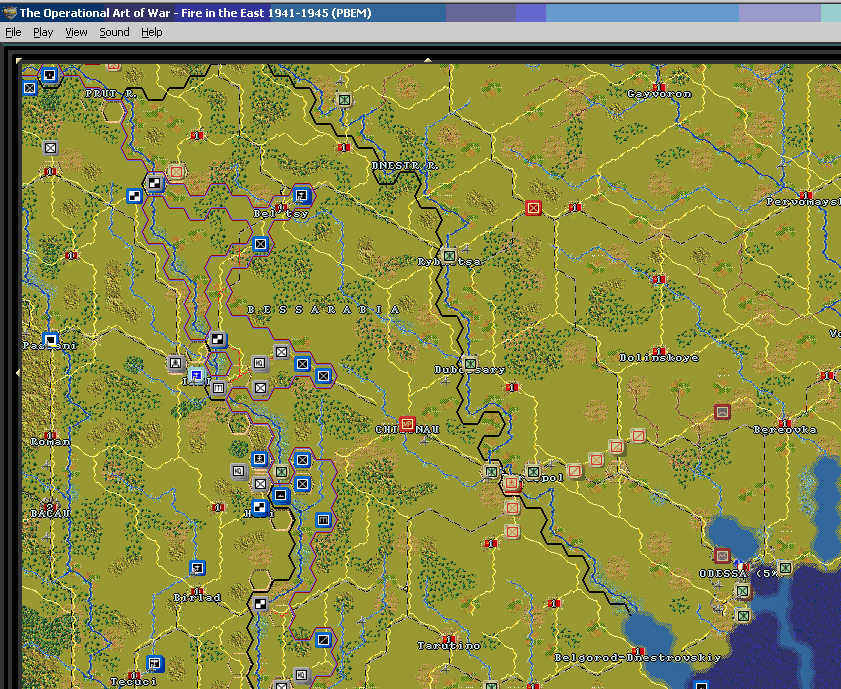Select the red-backed unit counter on Tiraspol
The image size is (841, 689).
[512, 484]
